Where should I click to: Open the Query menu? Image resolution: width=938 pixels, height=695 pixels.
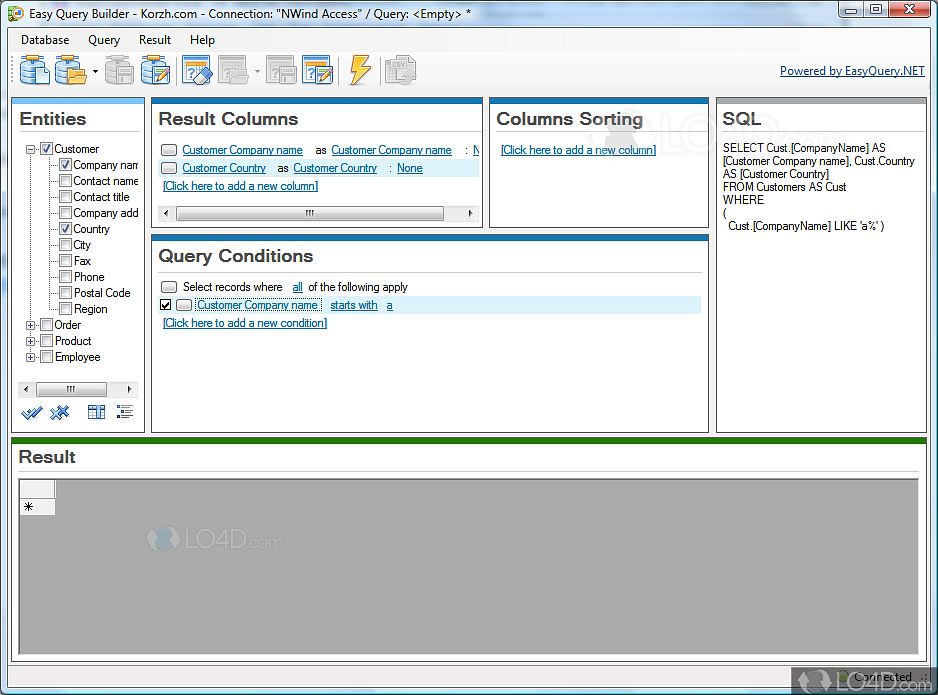pyautogui.click(x=103, y=40)
